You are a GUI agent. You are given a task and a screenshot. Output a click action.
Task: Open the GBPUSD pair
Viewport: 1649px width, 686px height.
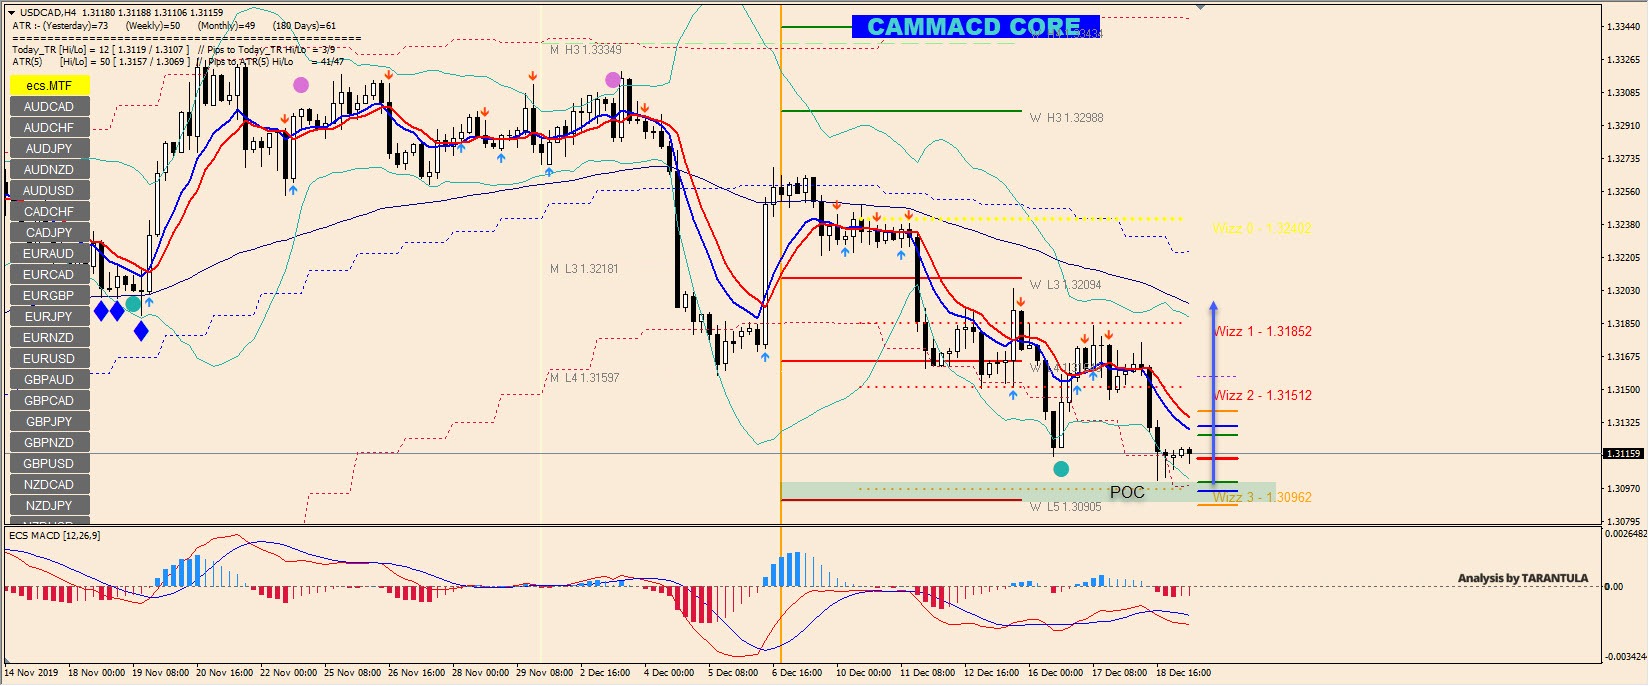coord(49,463)
